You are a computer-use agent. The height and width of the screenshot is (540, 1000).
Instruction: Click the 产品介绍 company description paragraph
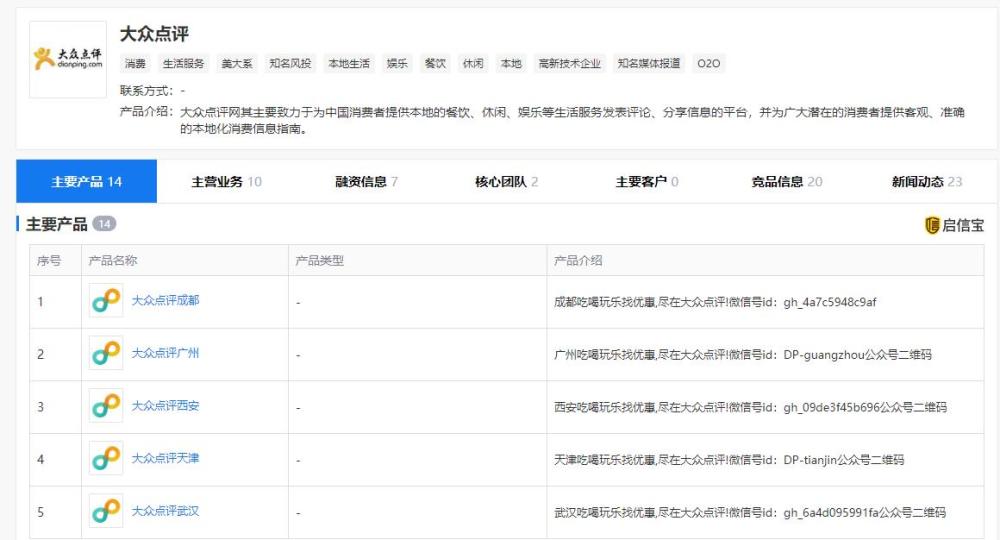point(572,120)
